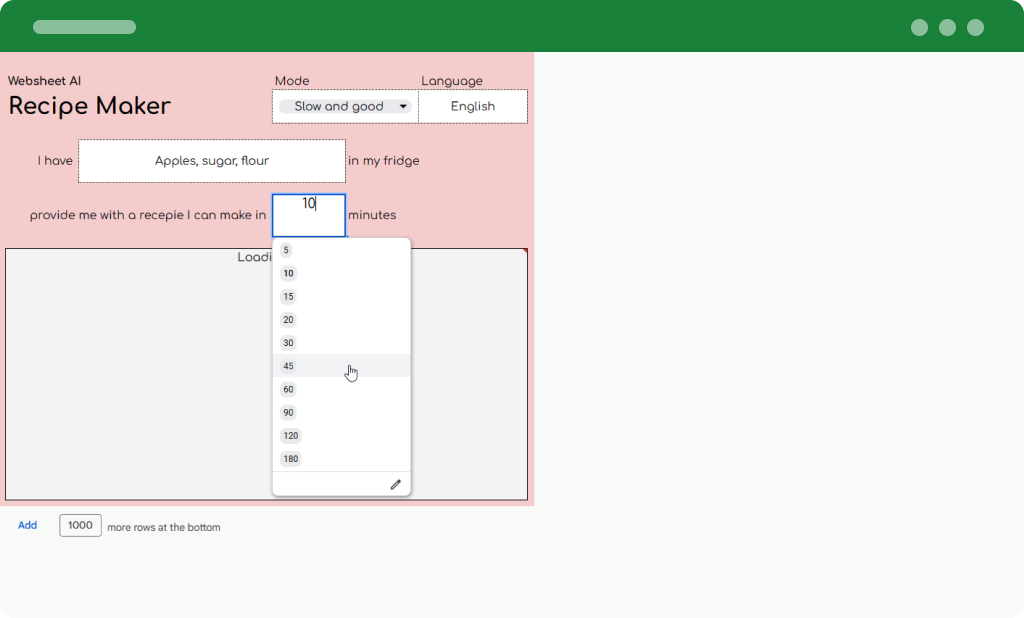Select the Slow and good mode chip
The image size is (1024, 618).
[338, 106]
